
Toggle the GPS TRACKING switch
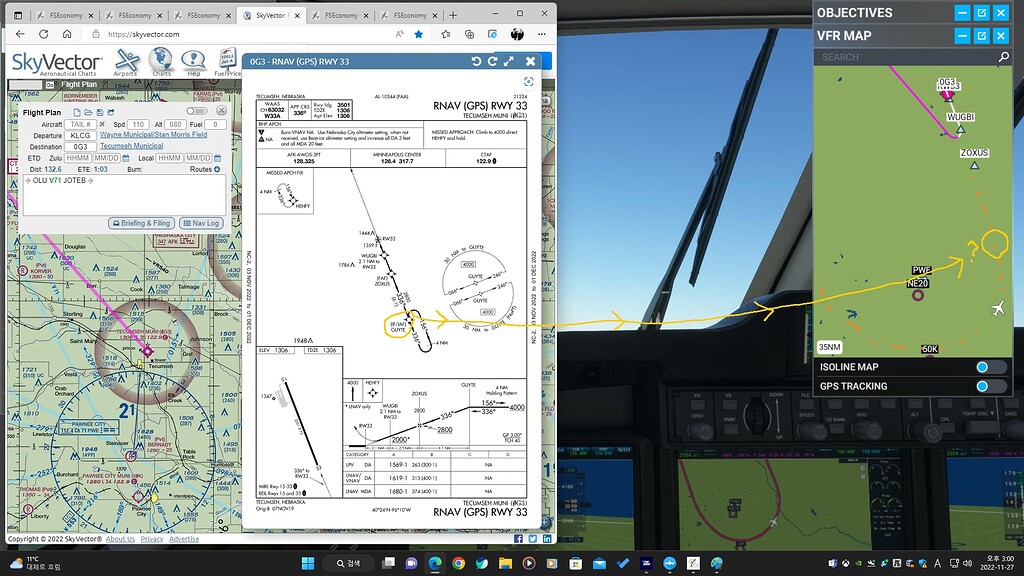coord(991,386)
